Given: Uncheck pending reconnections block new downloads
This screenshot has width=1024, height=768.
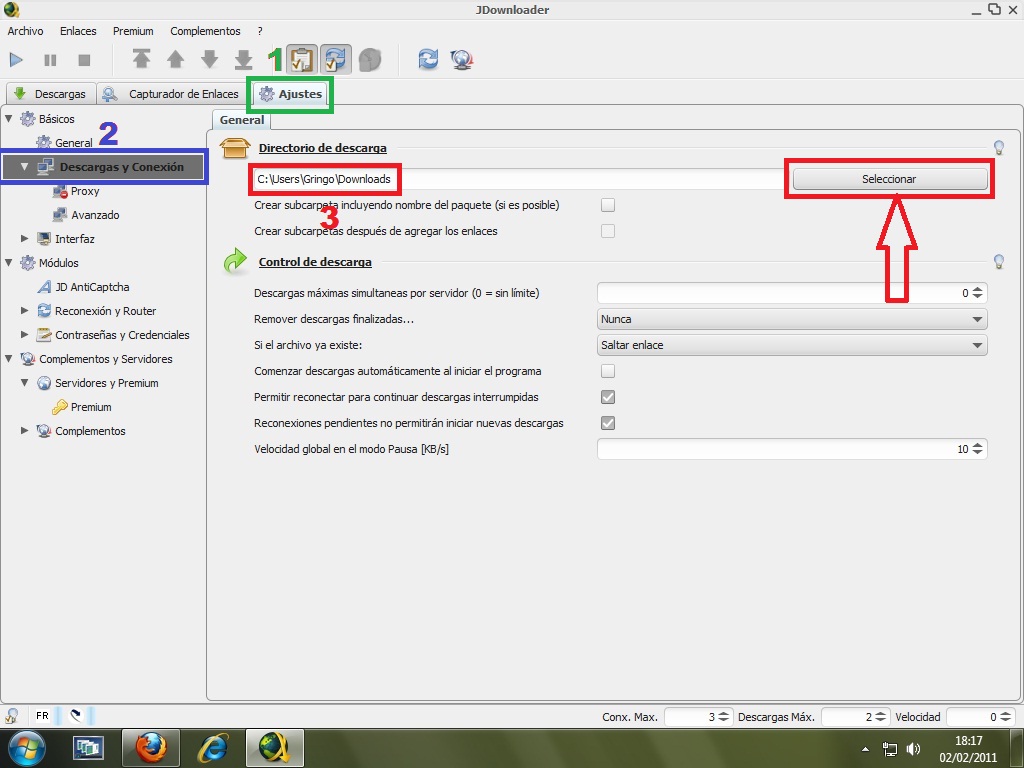Looking at the screenshot, I should point(608,423).
